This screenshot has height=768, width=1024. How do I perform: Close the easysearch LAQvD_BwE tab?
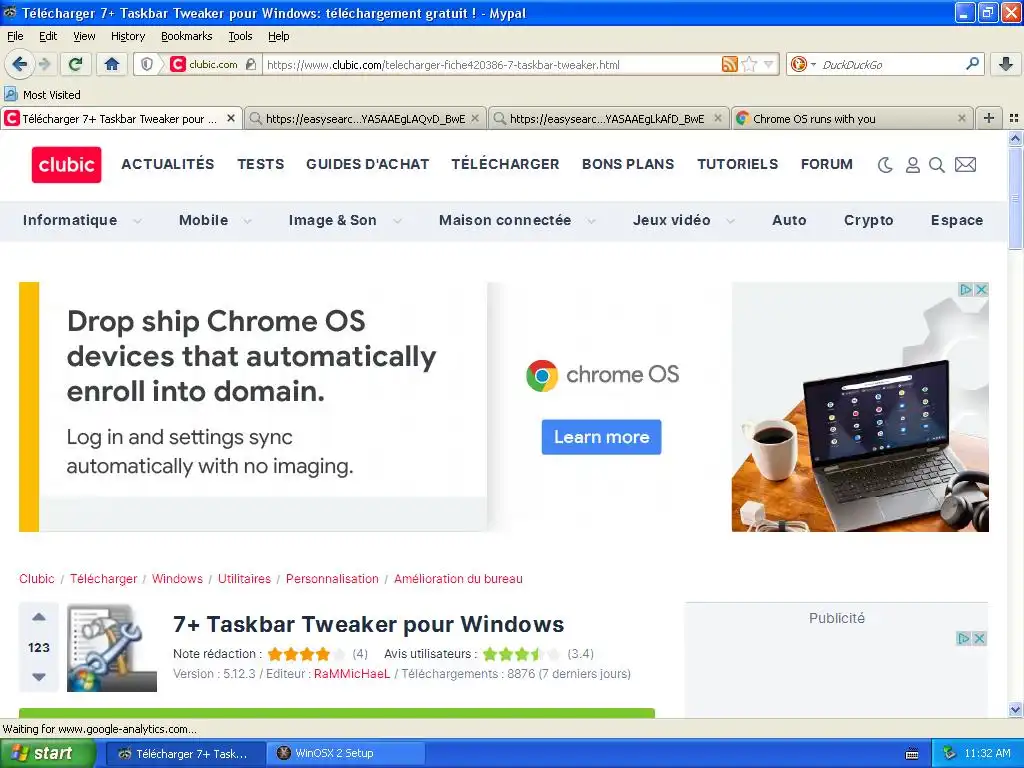pos(475,118)
